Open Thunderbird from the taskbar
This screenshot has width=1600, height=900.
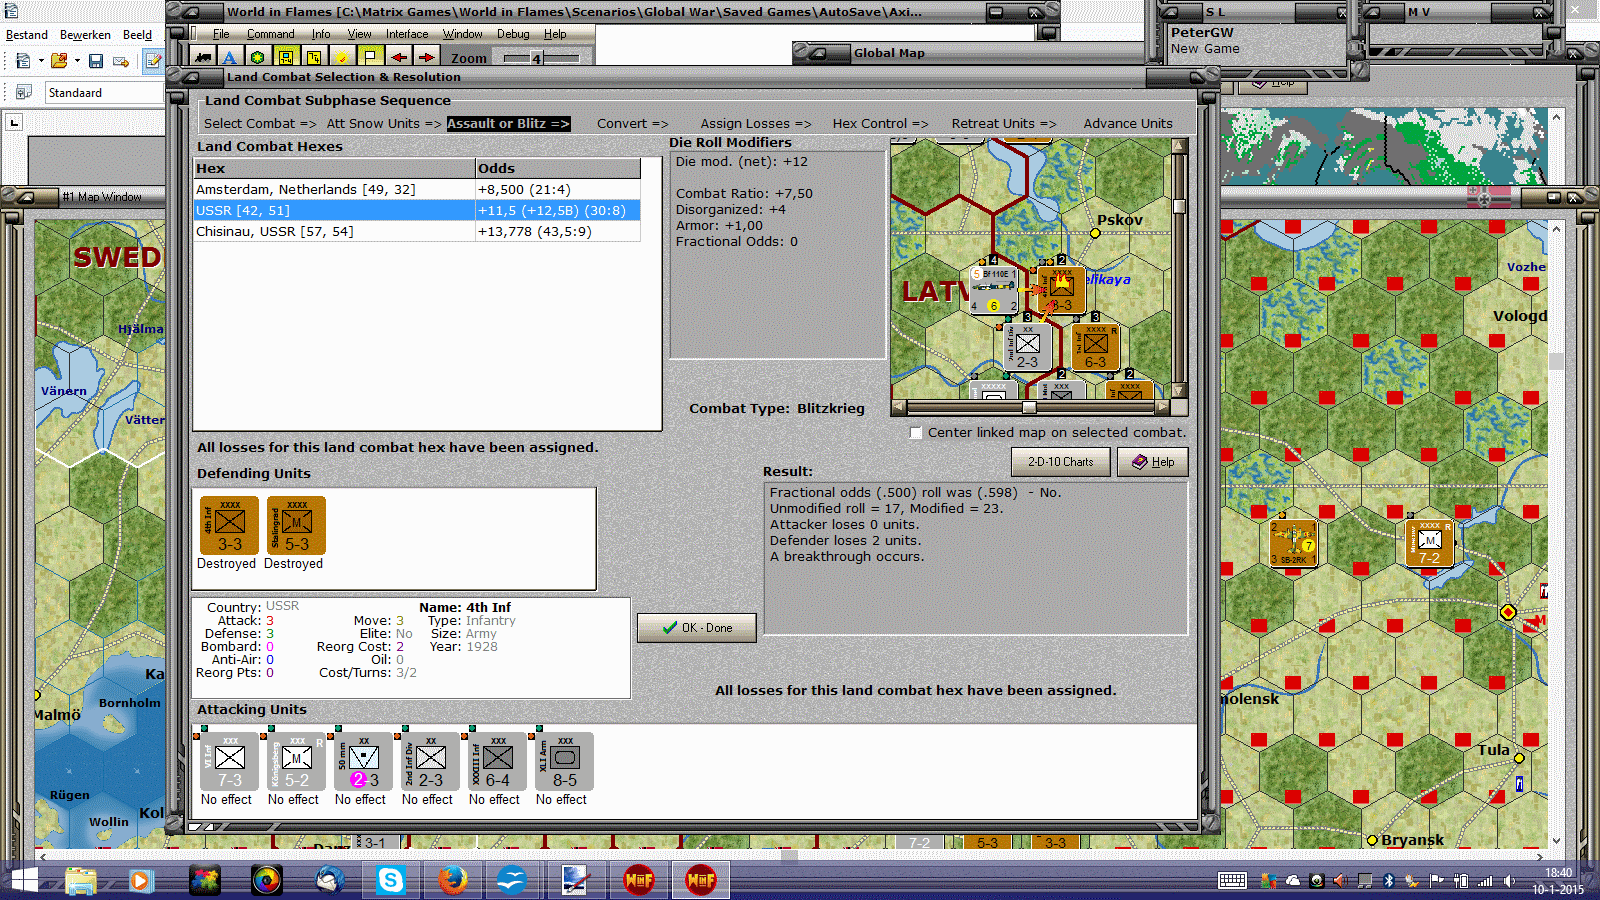[329, 880]
